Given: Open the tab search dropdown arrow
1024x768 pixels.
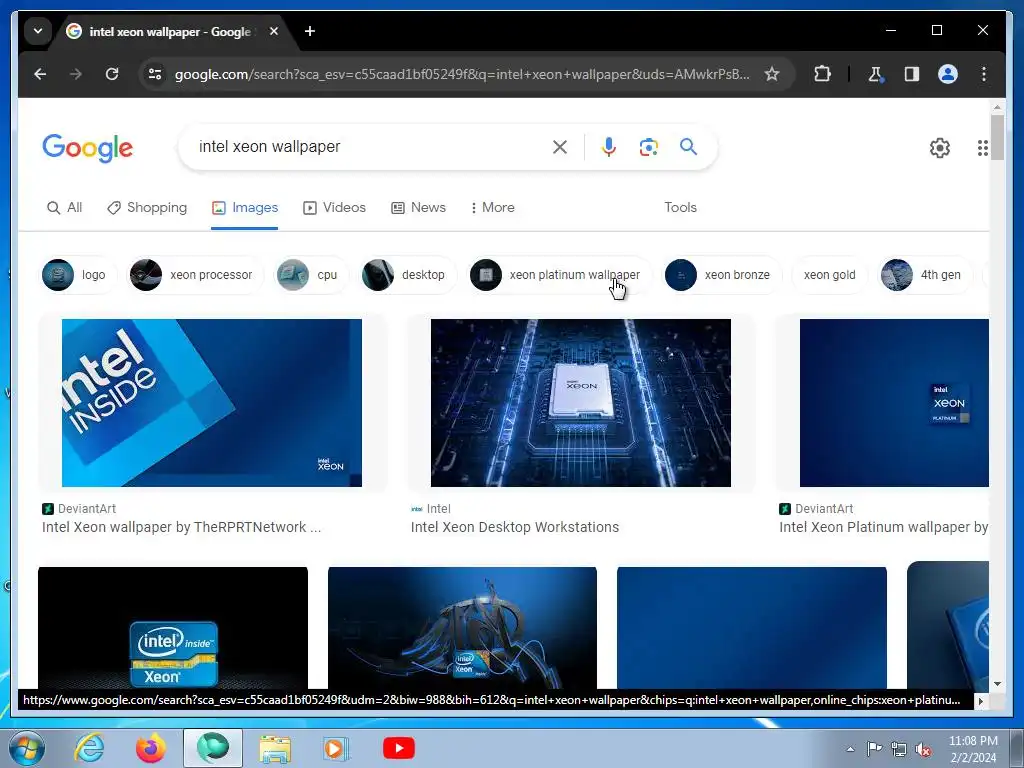Looking at the screenshot, I should (38, 31).
